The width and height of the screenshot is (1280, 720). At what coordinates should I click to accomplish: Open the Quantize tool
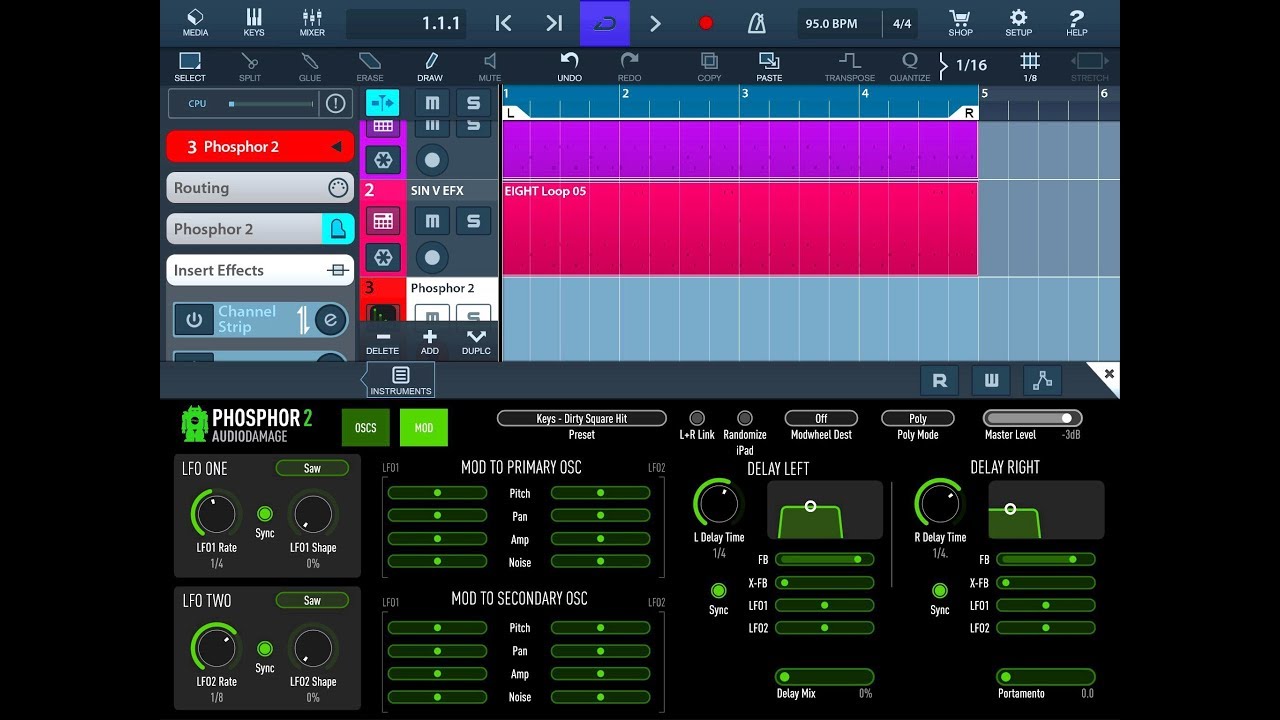coord(909,67)
